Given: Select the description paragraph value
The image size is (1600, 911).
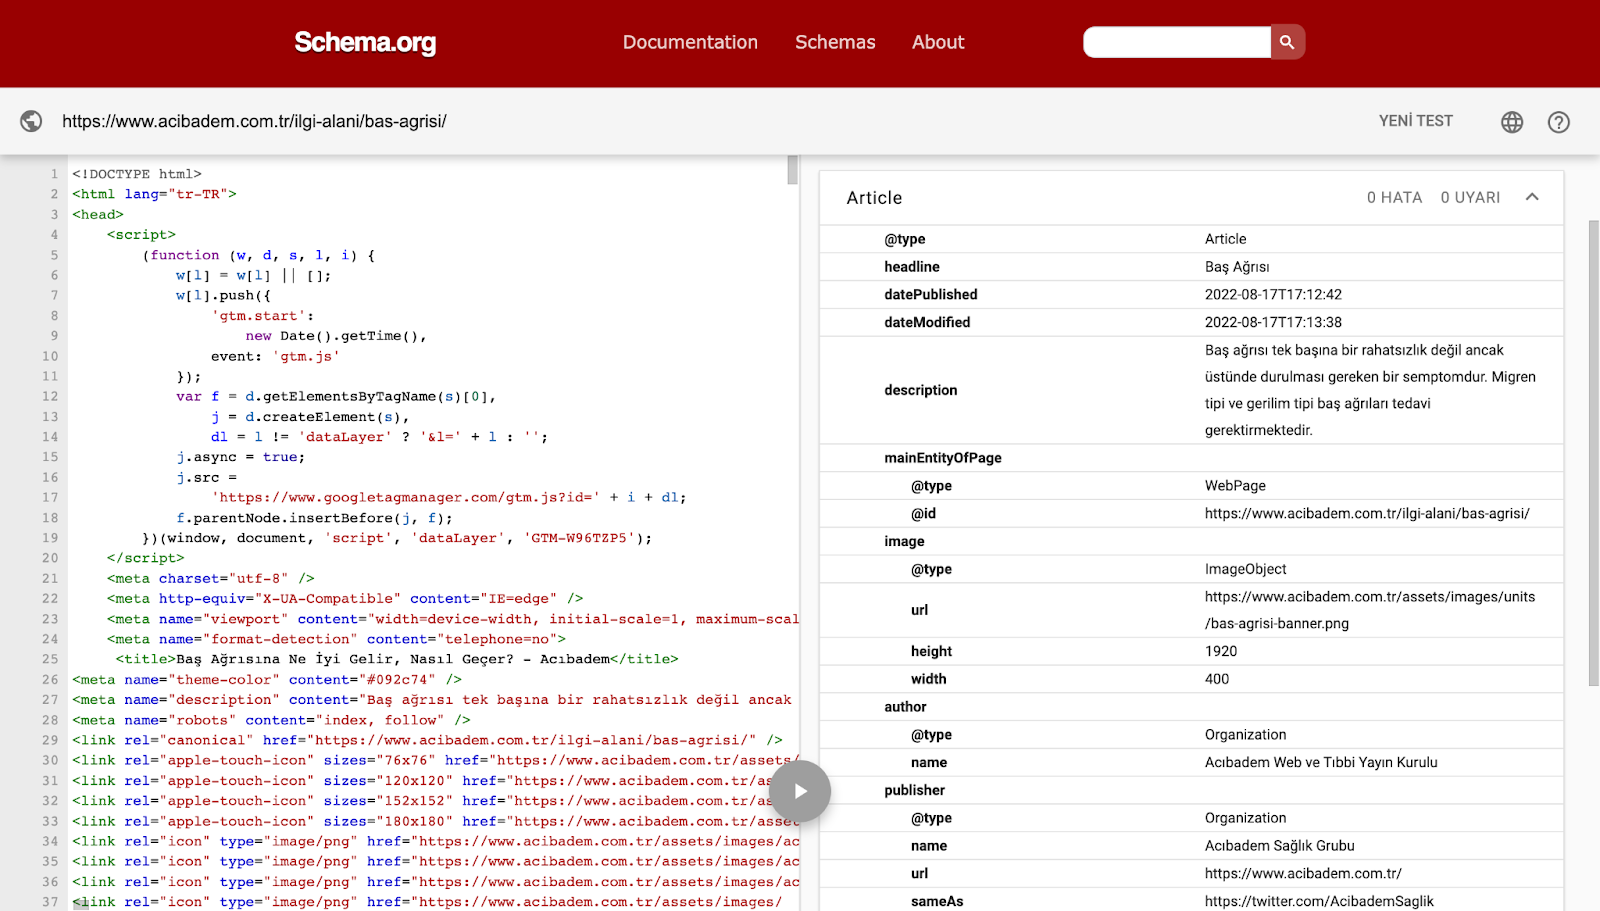Looking at the screenshot, I should [x=1370, y=390].
